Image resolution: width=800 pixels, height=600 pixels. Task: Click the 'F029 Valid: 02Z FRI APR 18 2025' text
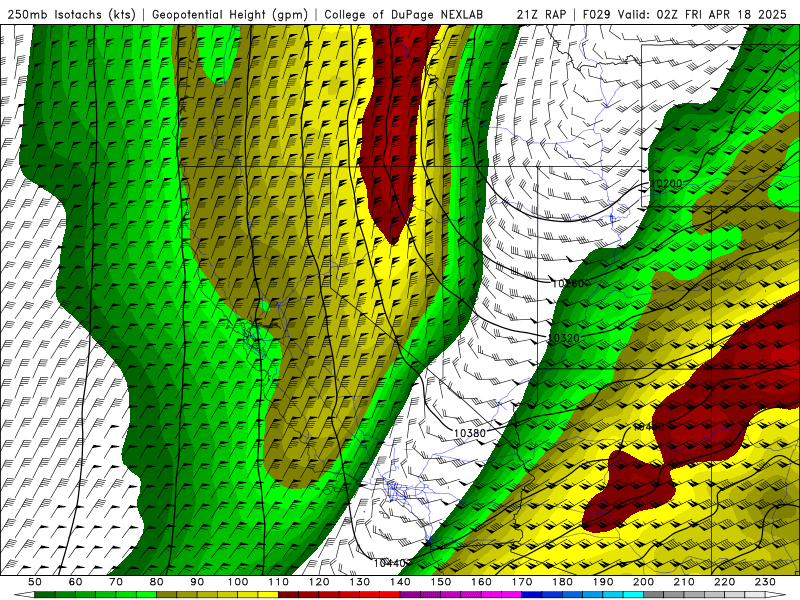point(685,14)
